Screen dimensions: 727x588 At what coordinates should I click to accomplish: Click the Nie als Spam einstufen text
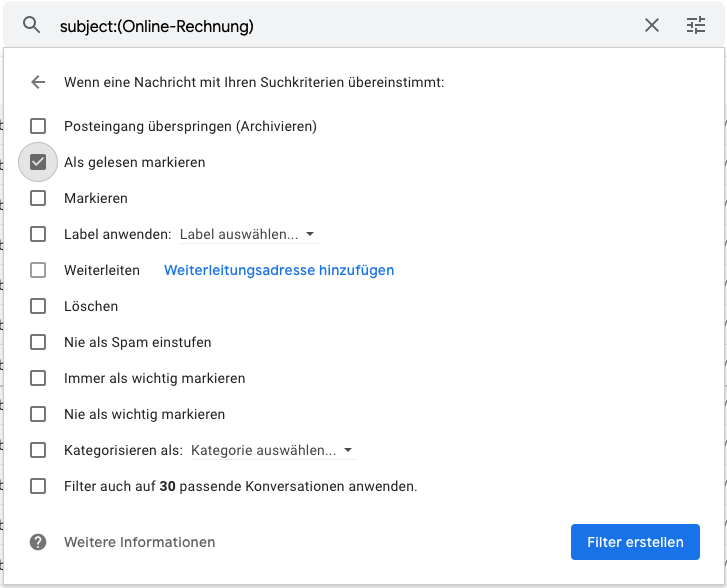point(138,342)
